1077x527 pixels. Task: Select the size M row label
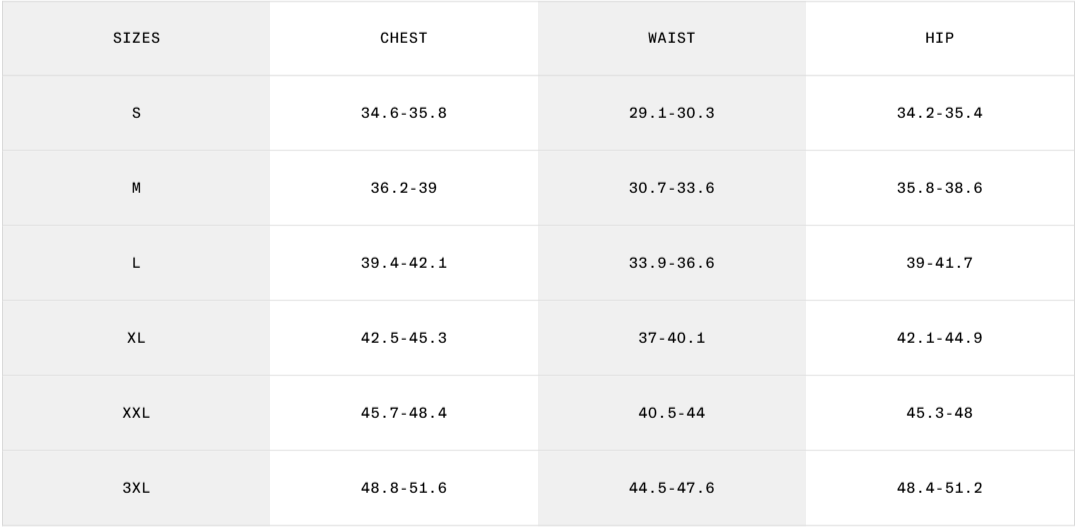click(x=136, y=188)
